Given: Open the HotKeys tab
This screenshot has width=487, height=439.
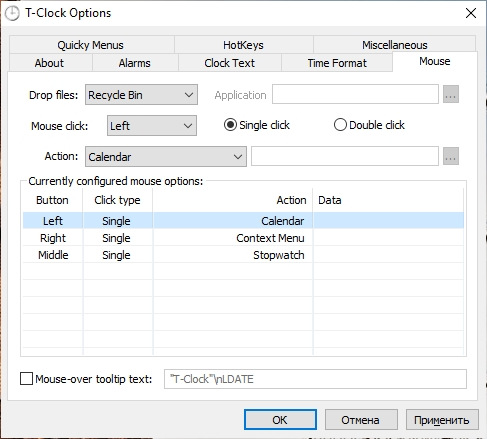Looking at the screenshot, I should pos(243,45).
